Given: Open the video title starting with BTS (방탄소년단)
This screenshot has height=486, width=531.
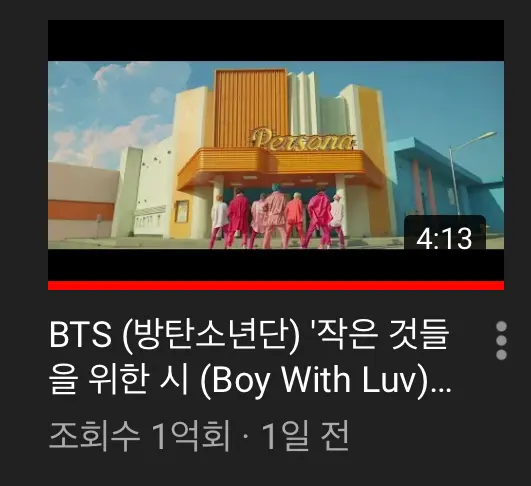Looking at the screenshot, I should (x=250, y=359).
